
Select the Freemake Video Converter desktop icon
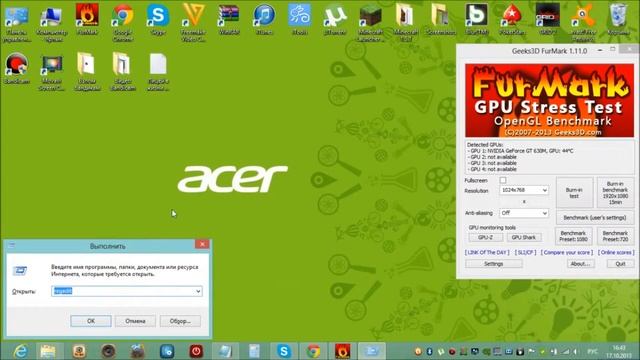click(193, 22)
